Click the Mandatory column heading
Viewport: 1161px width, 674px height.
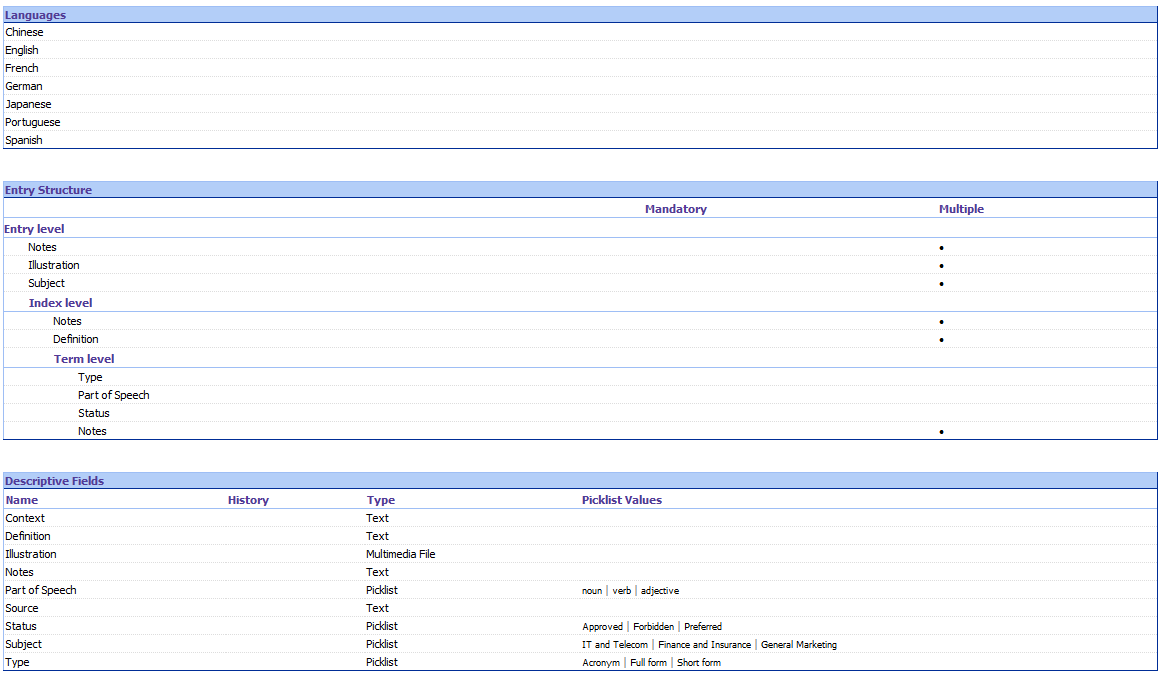(x=675, y=209)
